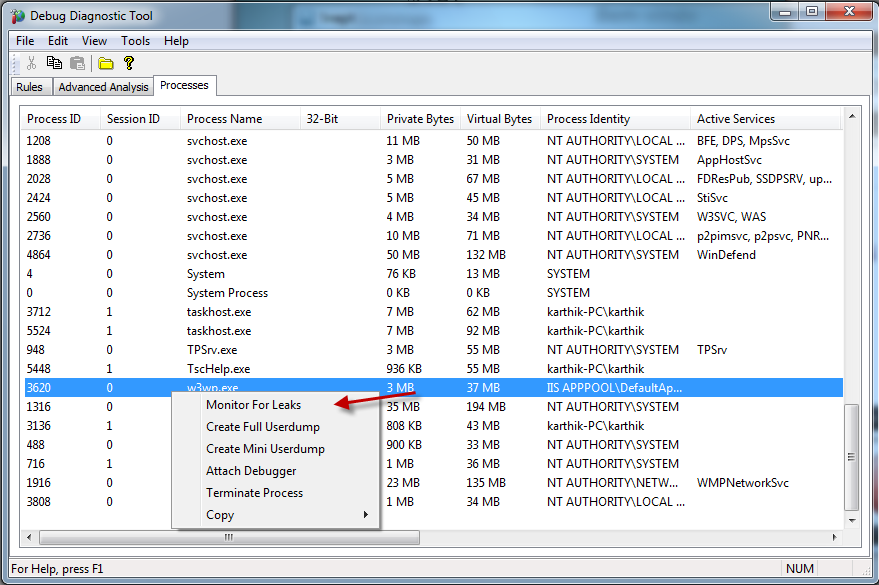Sort by Active Services column header
The image size is (879, 585).
tap(766, 119)
